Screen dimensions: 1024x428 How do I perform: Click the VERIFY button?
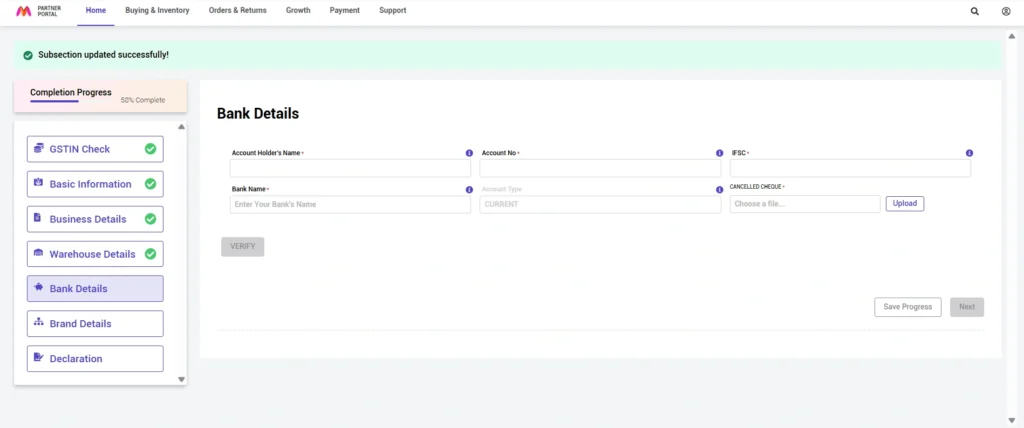(x=242, y=247)
